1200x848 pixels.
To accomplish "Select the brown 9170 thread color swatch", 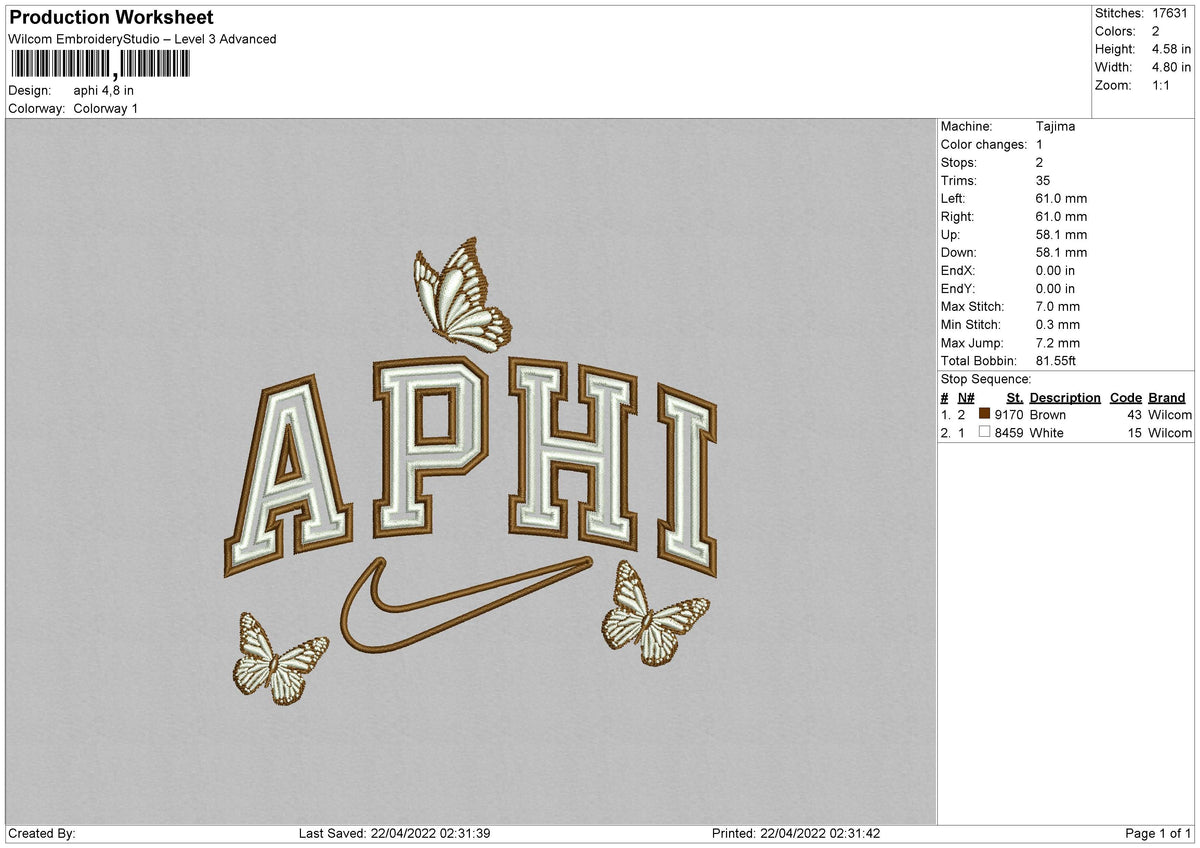I will point(984,414).
